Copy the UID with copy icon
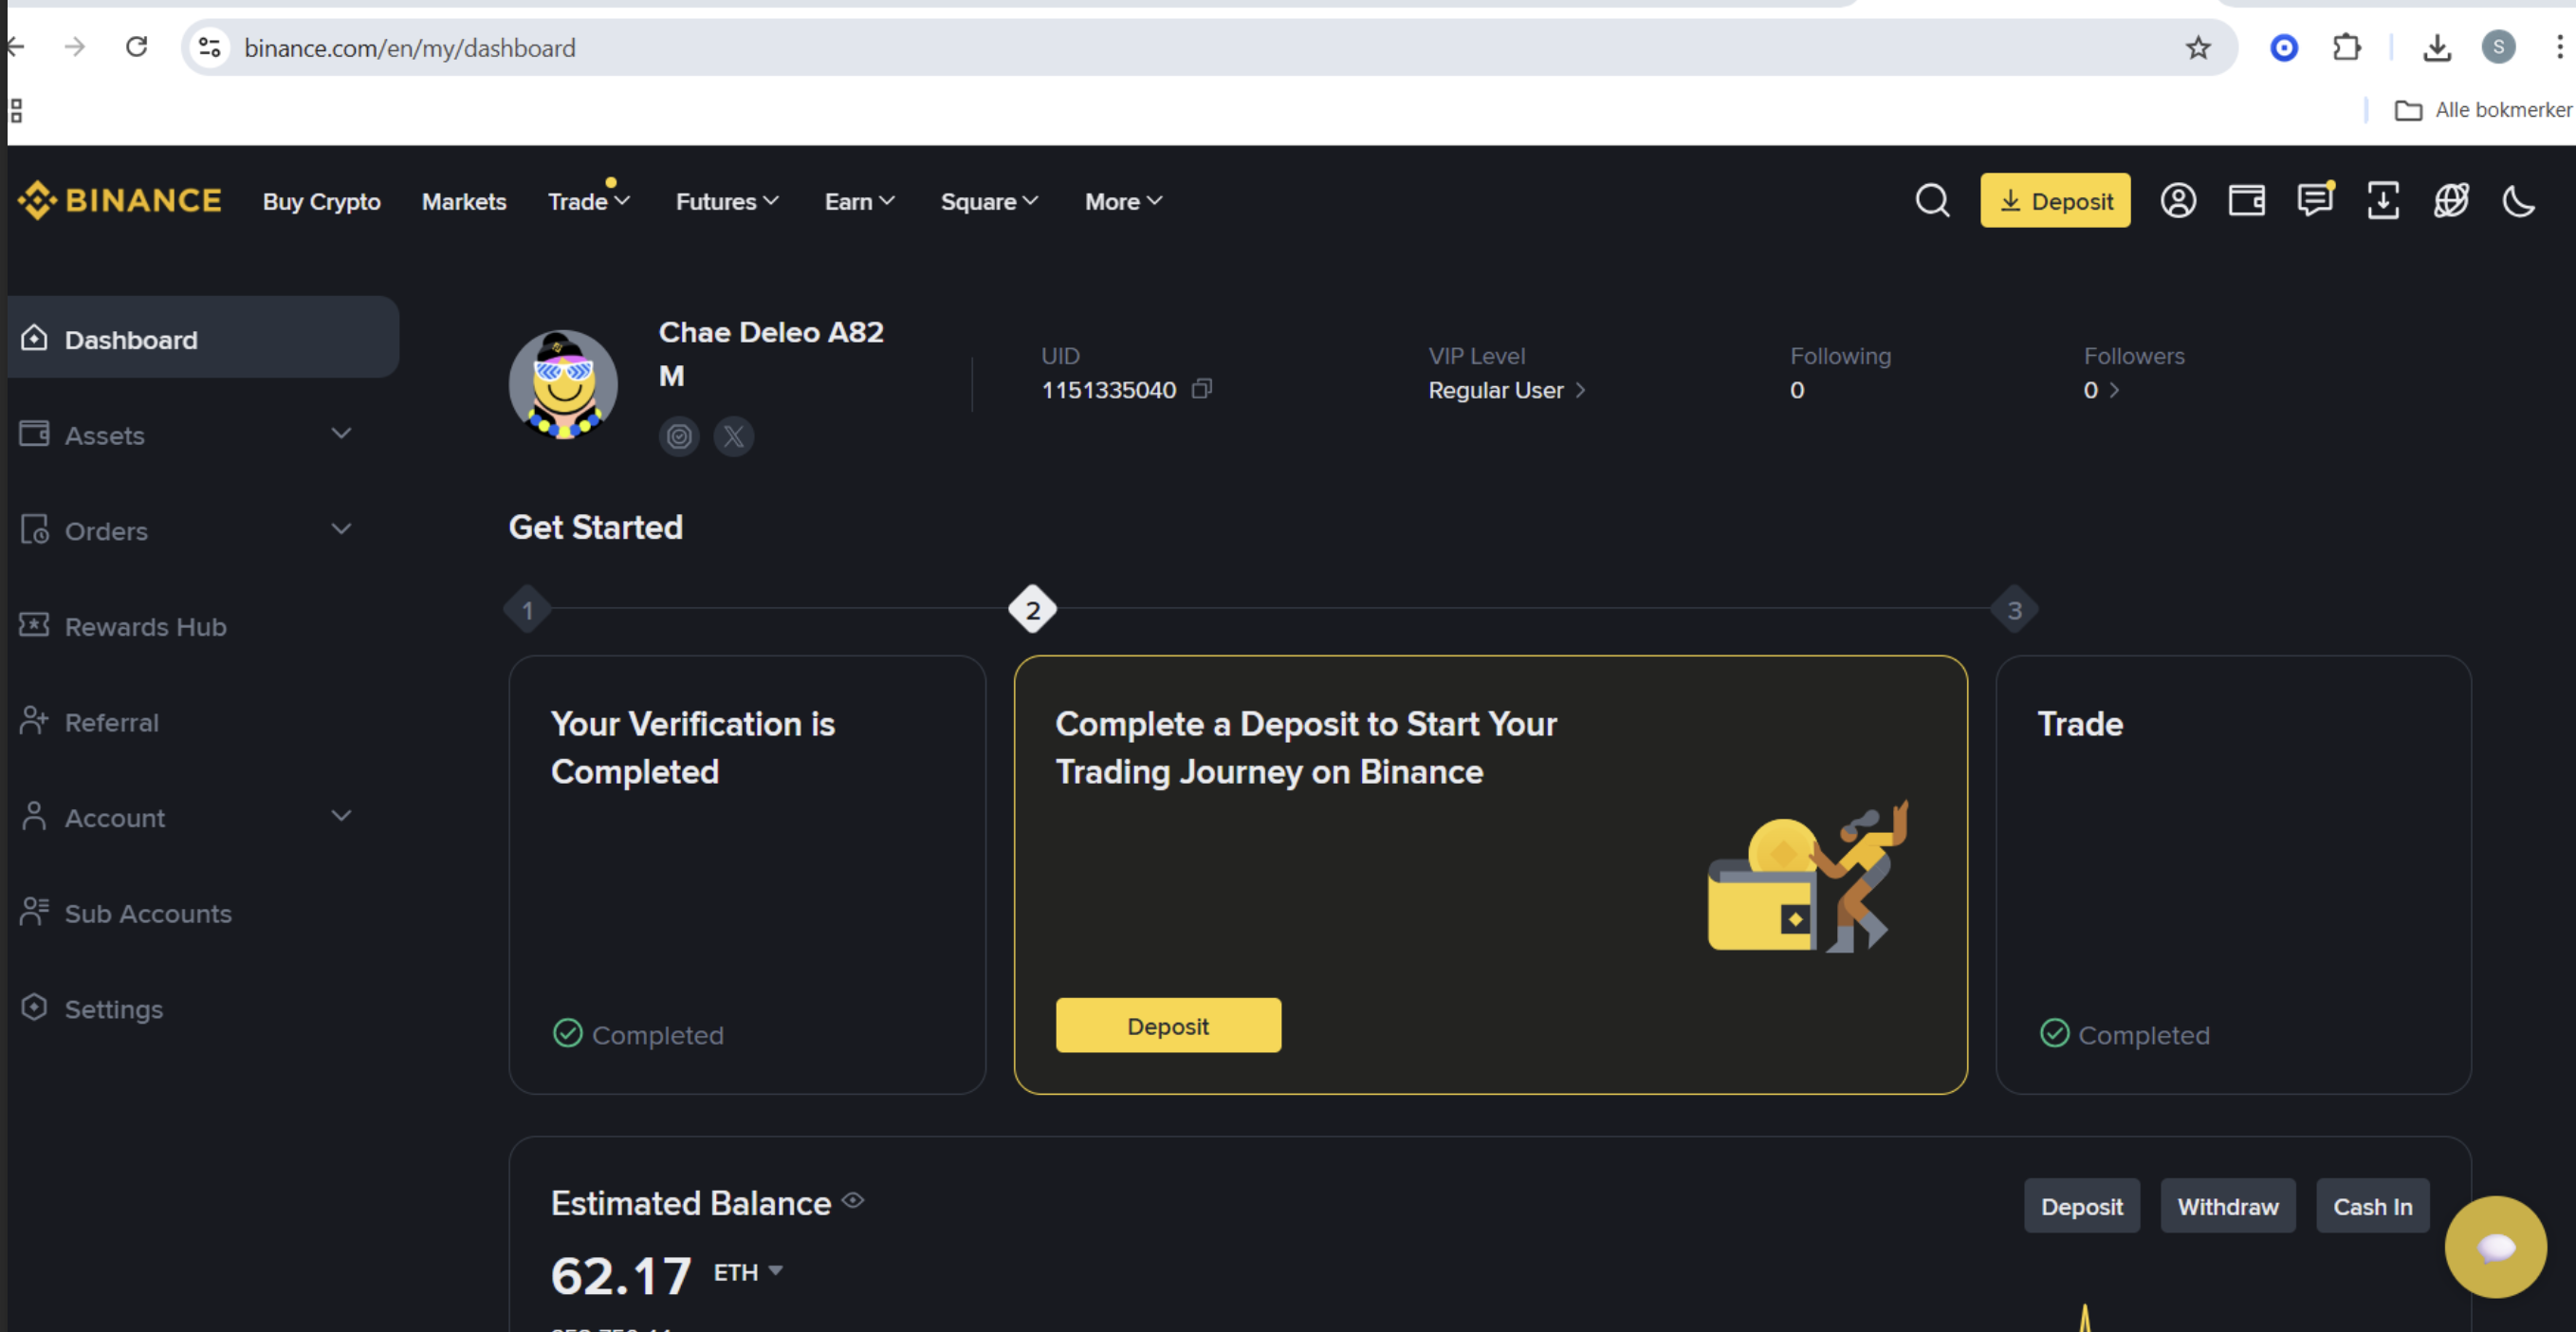The width and height of the screenshot is (2576, 1332). 1202,389
